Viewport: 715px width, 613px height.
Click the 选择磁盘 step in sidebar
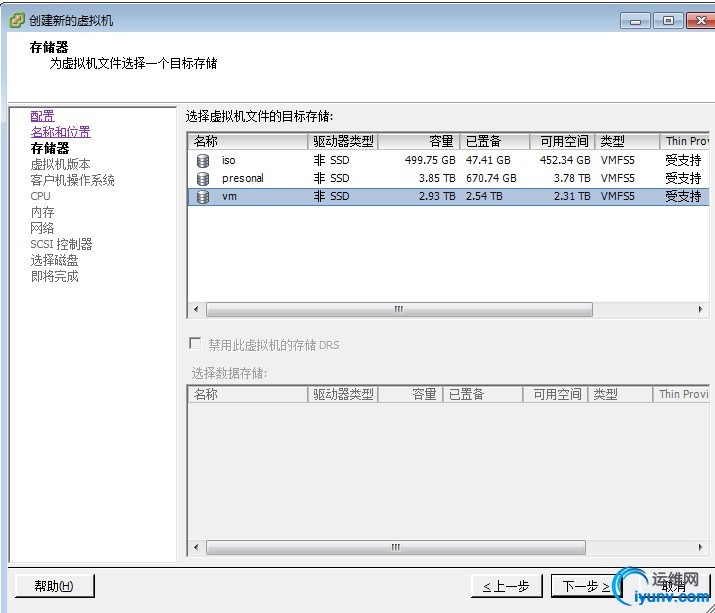tap(54, 260)
